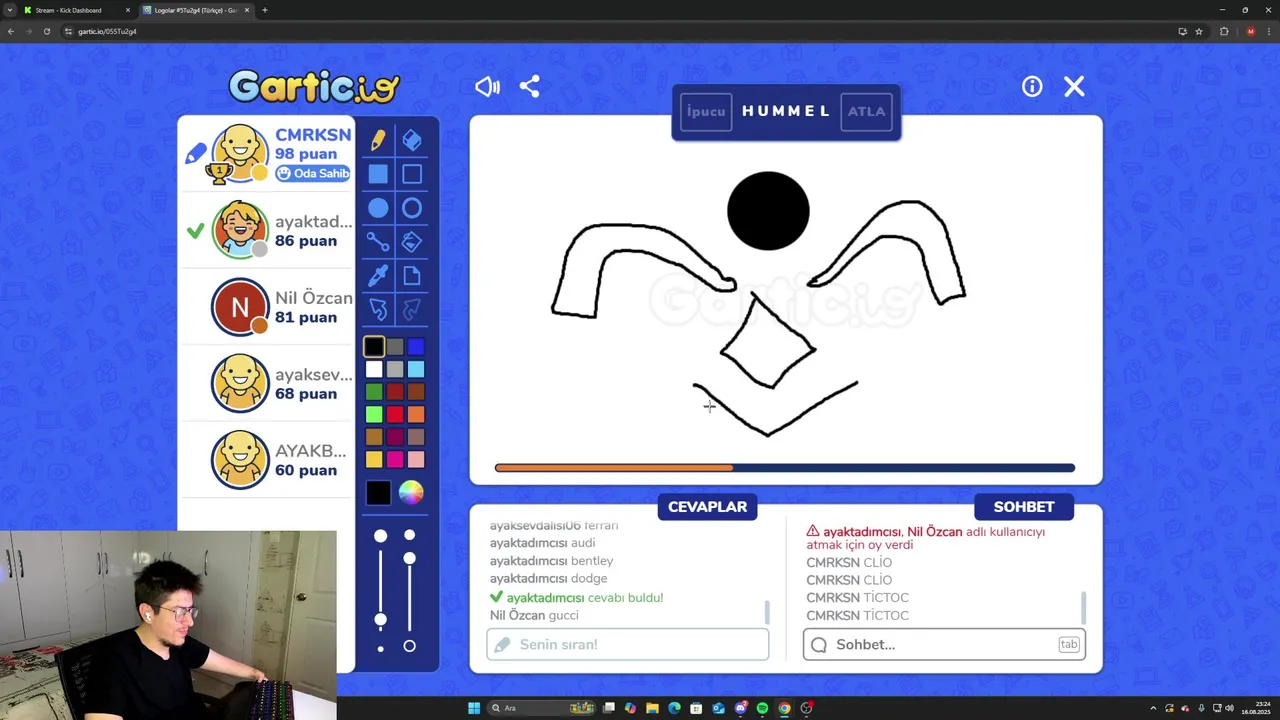Select the blue color swatch
The height and width of the screenshot is (720, 1280).
(x=416, y=347)
